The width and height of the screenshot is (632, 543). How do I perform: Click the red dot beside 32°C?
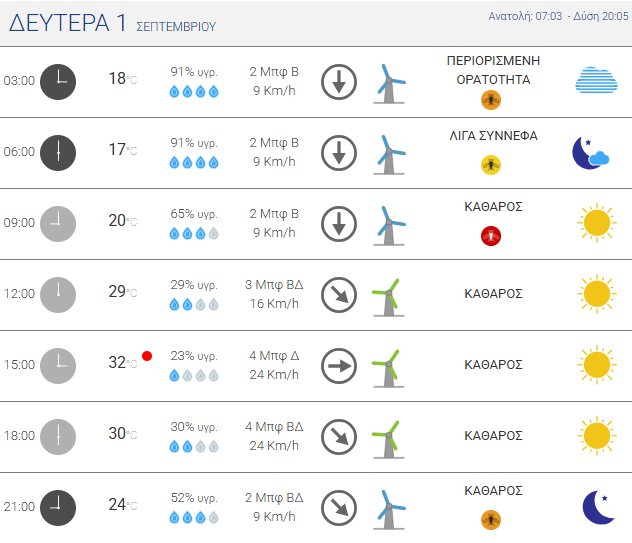147,356
